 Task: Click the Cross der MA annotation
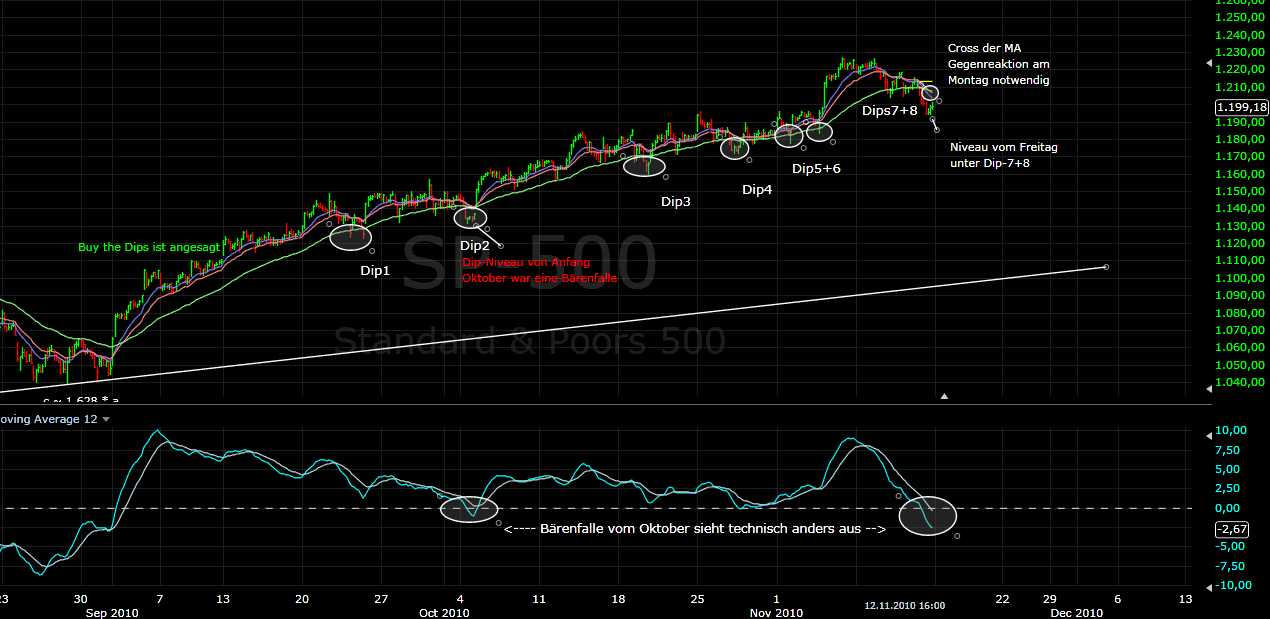[984, 48]
